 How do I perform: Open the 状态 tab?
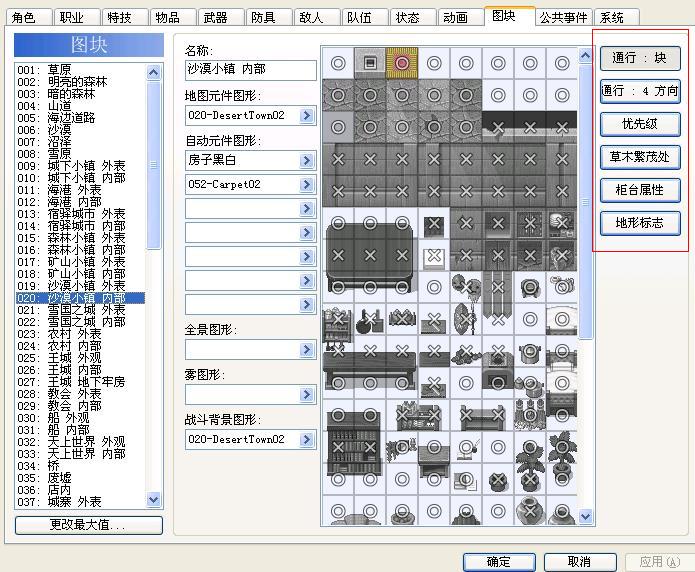[411, 17]
